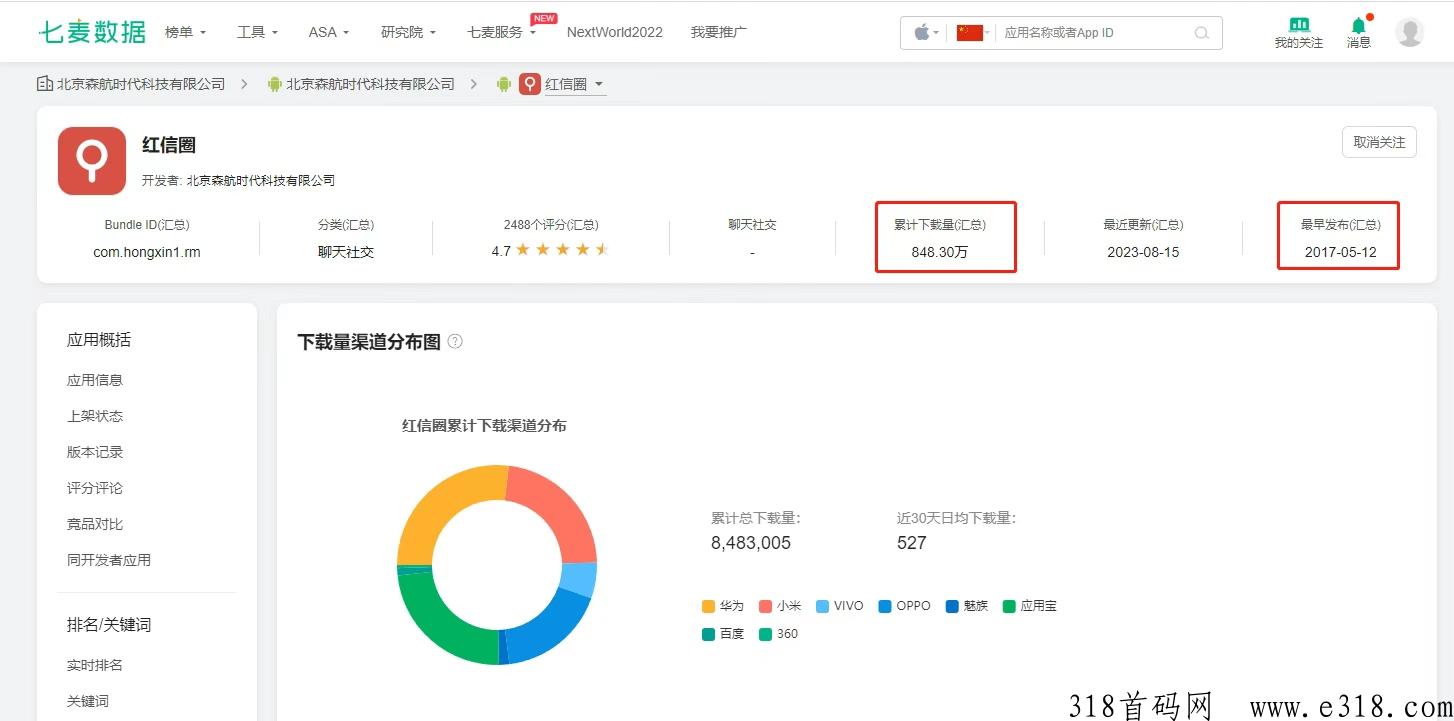Open second 北京森航时代科技有限公司 breadcrumb link
The width and height of the screenshot is (1454, 721).
(370, 84)
